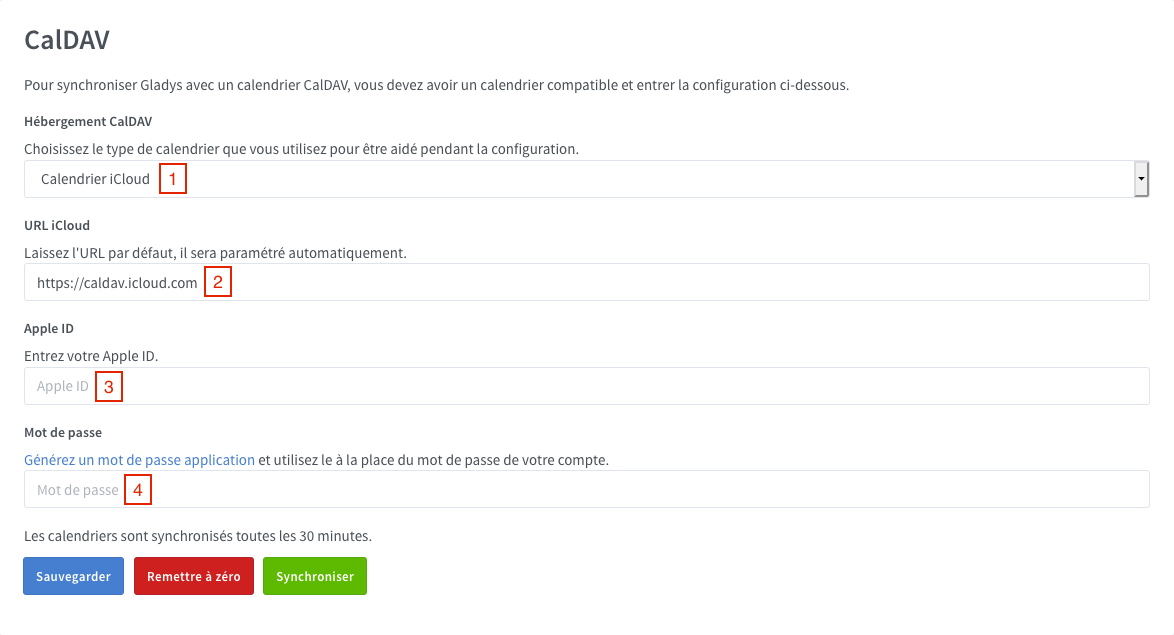The width and height of the screenshot is (1174, 635).
Task: Hit the green Synchroniser button
Action: (x=315, y=577)
